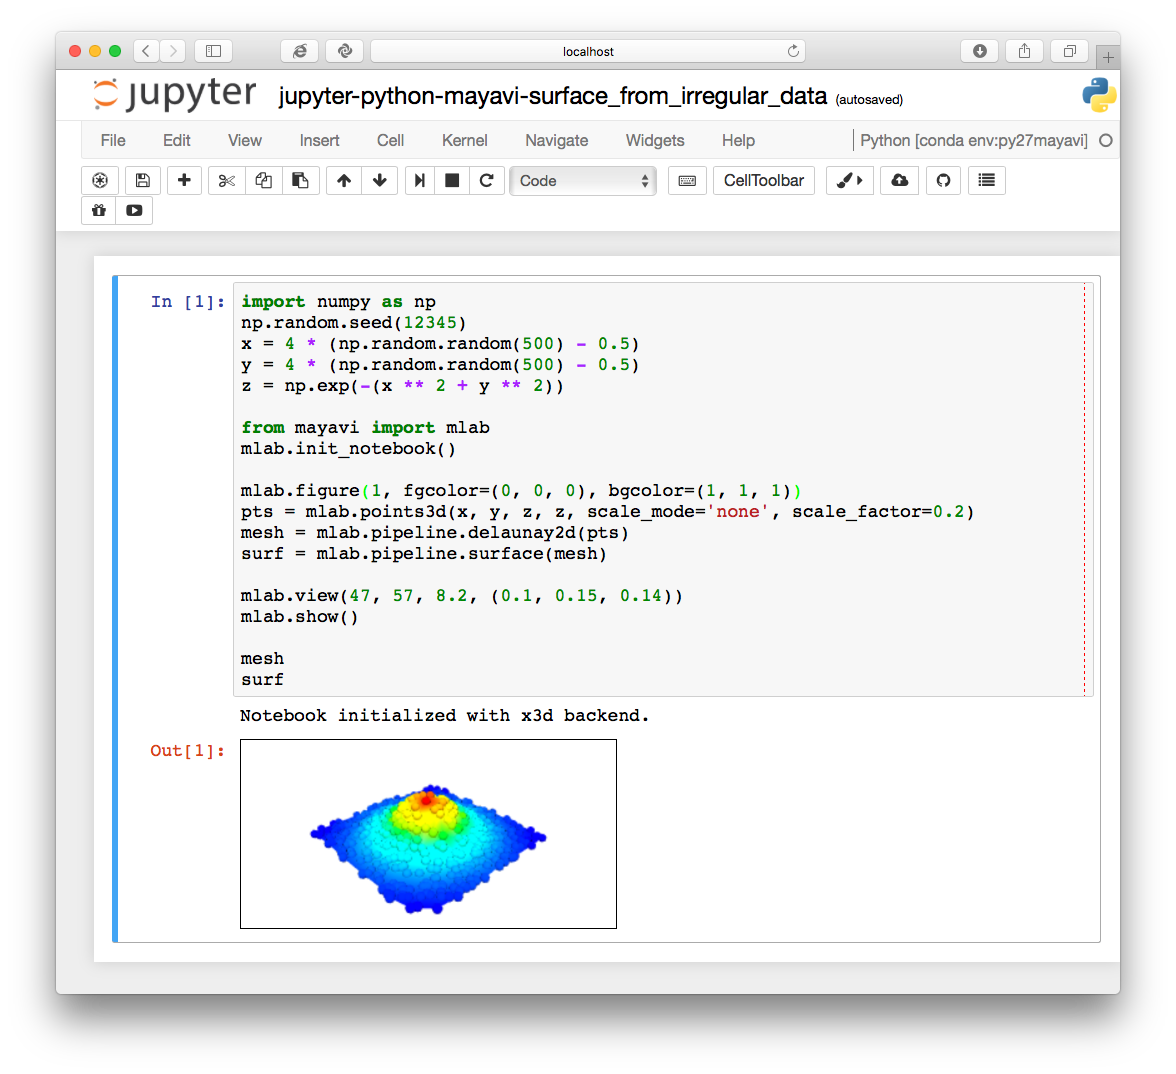1176x1074 pixels.
Task: Show all tabs with the overlapping-squares icon
Action: coord(1070,51)
